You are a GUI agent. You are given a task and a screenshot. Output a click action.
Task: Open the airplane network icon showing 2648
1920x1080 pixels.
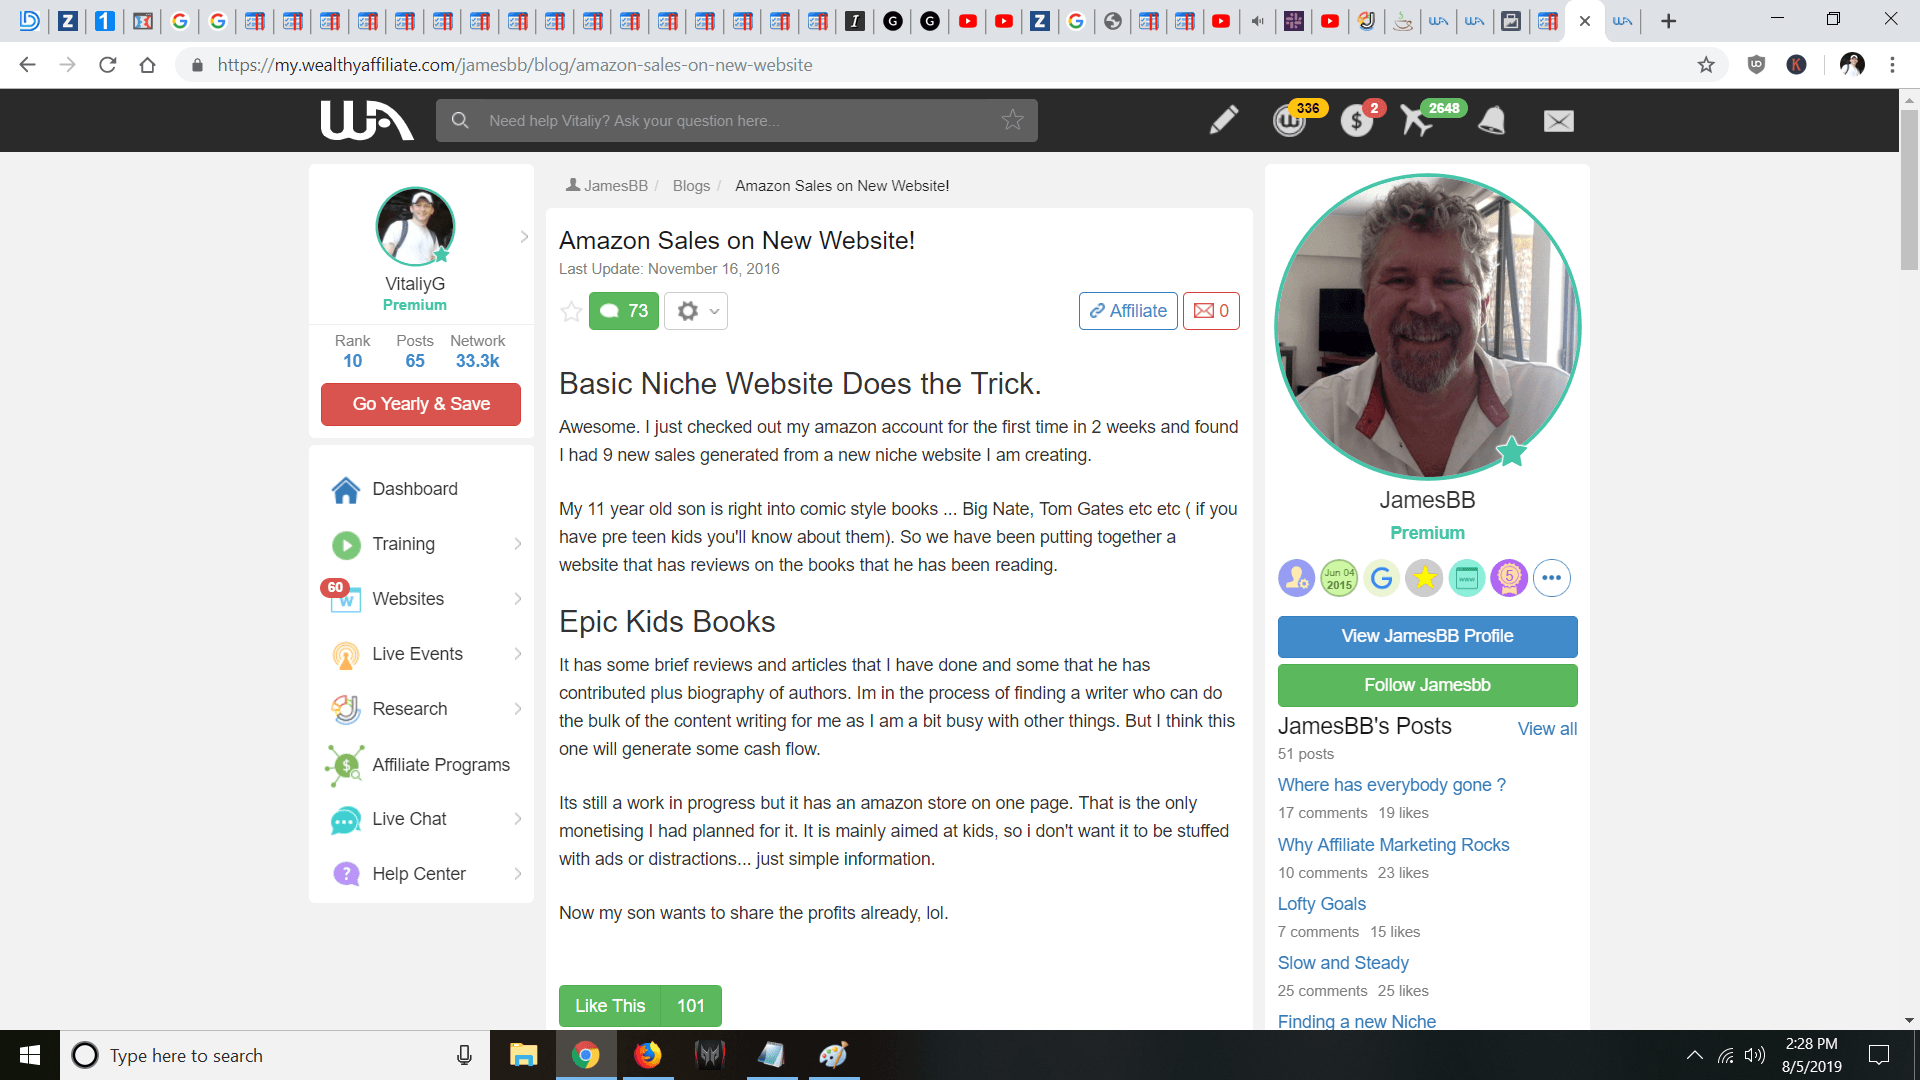(x=1417, y=121)
